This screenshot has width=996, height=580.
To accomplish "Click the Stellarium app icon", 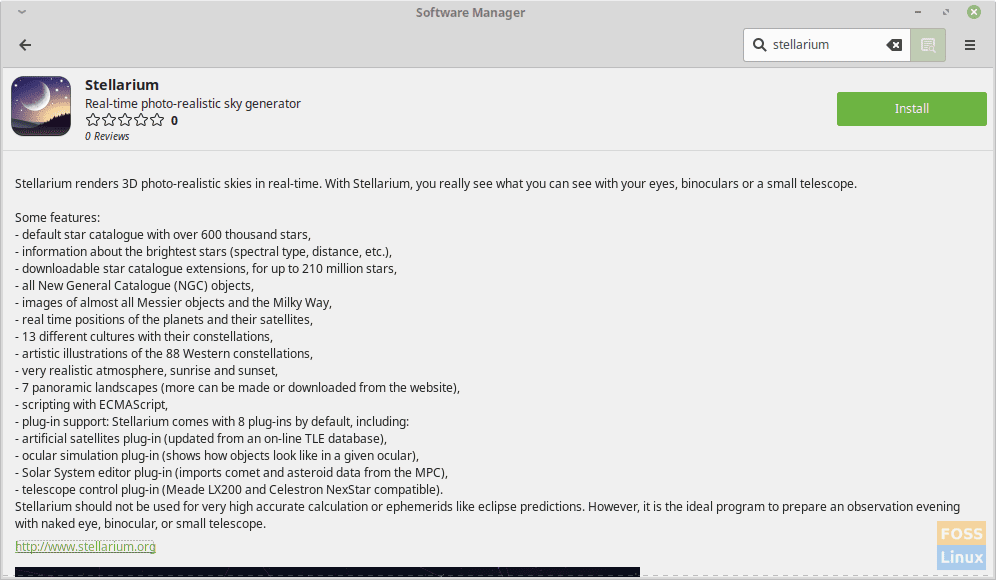I will pyautogui.click(x=41, y=106).
